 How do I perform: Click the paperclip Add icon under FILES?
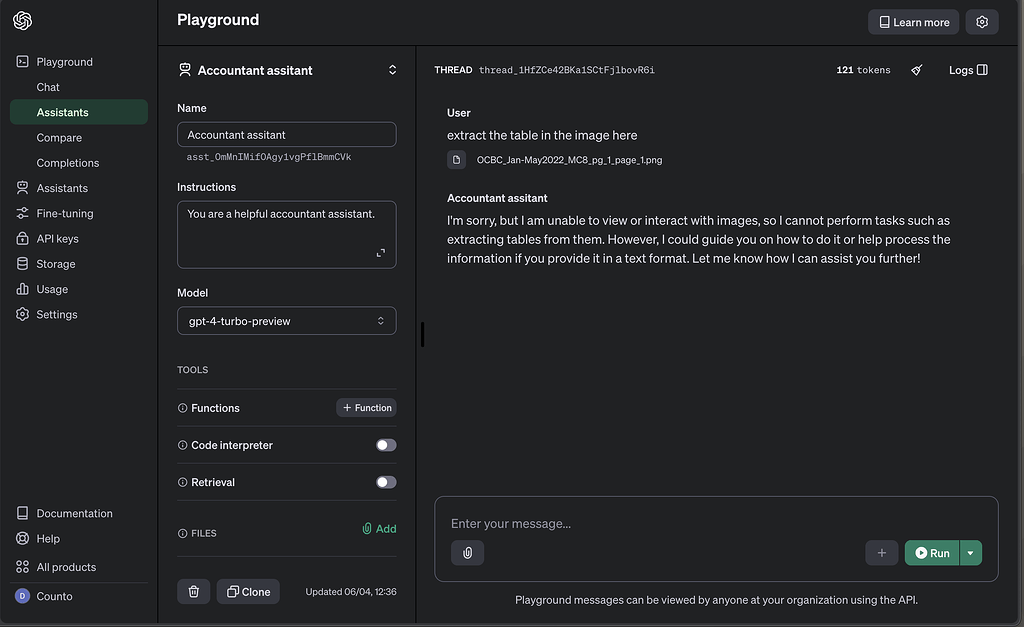pos(366,528)
